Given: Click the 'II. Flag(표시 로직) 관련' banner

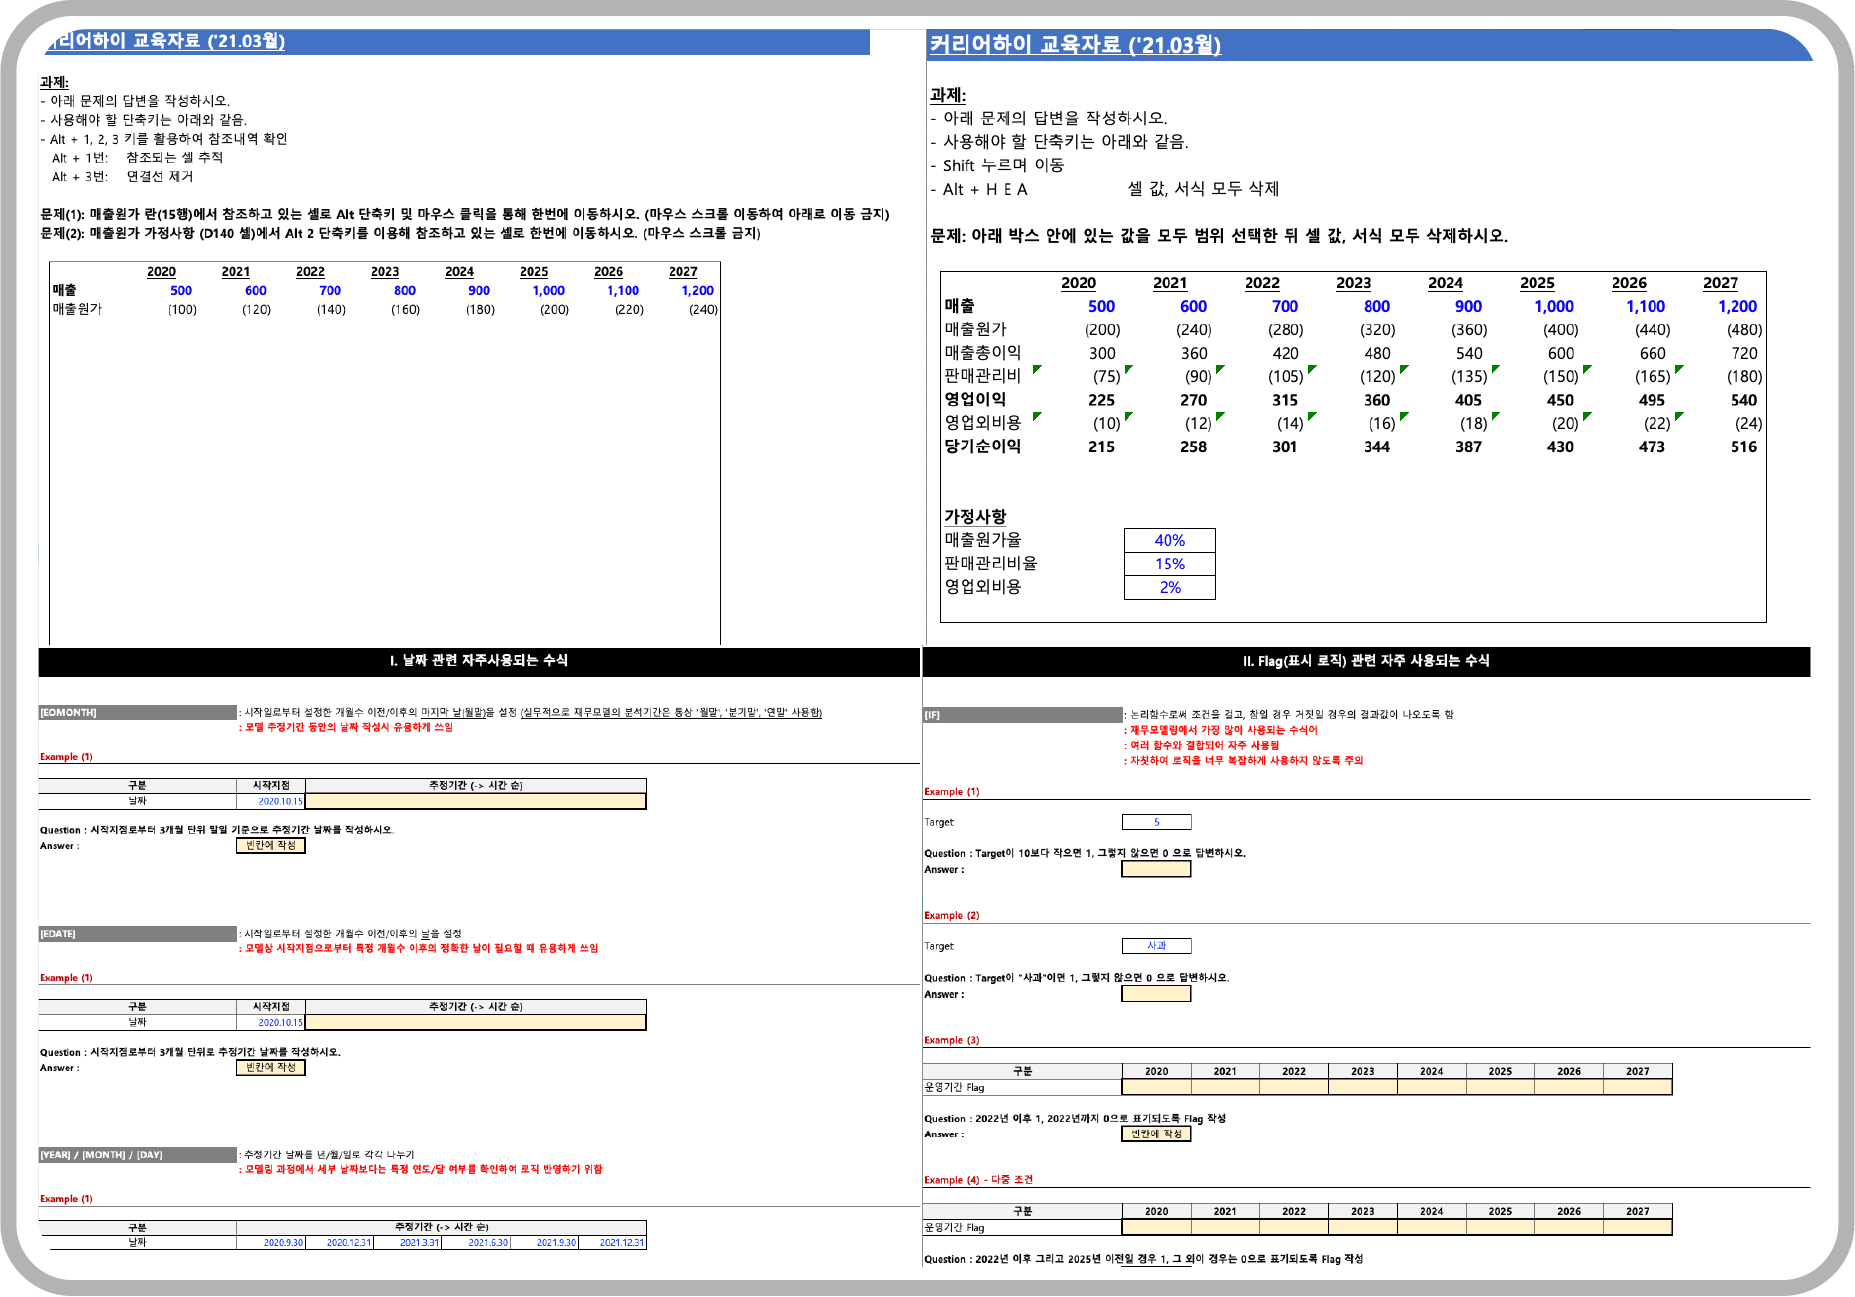Looking at the screenshot, I should point(1366,661).
